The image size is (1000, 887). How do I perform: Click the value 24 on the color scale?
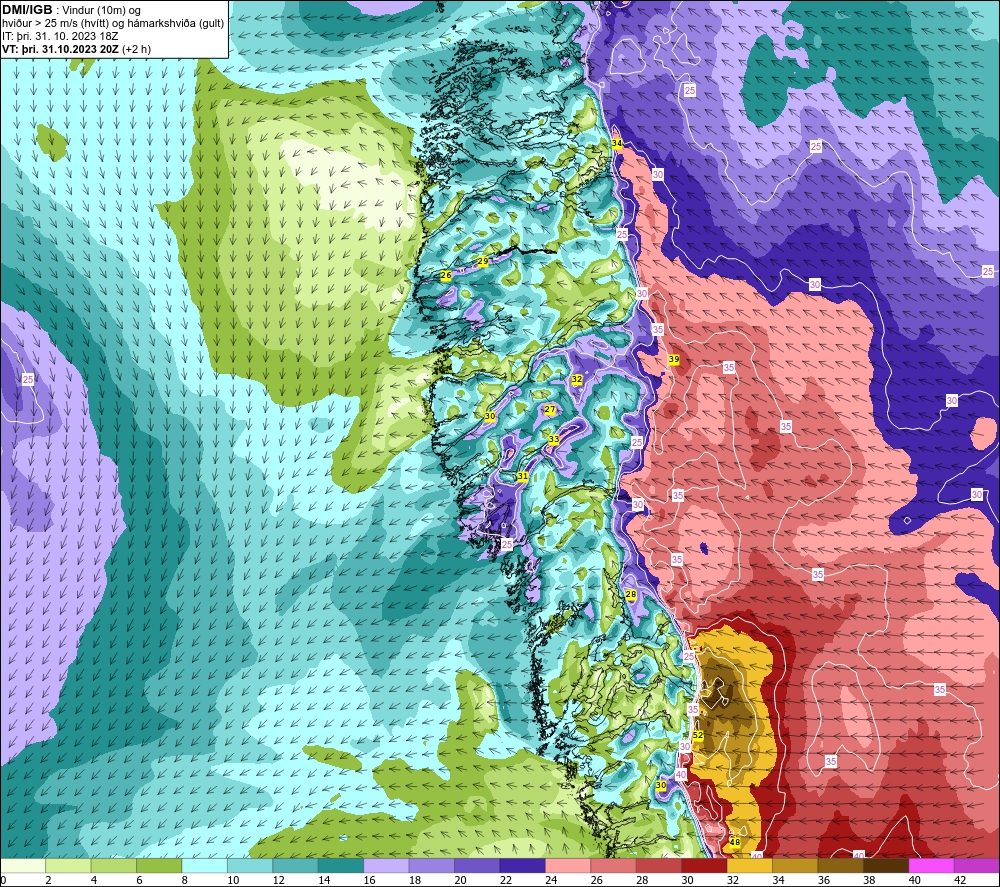(x=551, y=880)
